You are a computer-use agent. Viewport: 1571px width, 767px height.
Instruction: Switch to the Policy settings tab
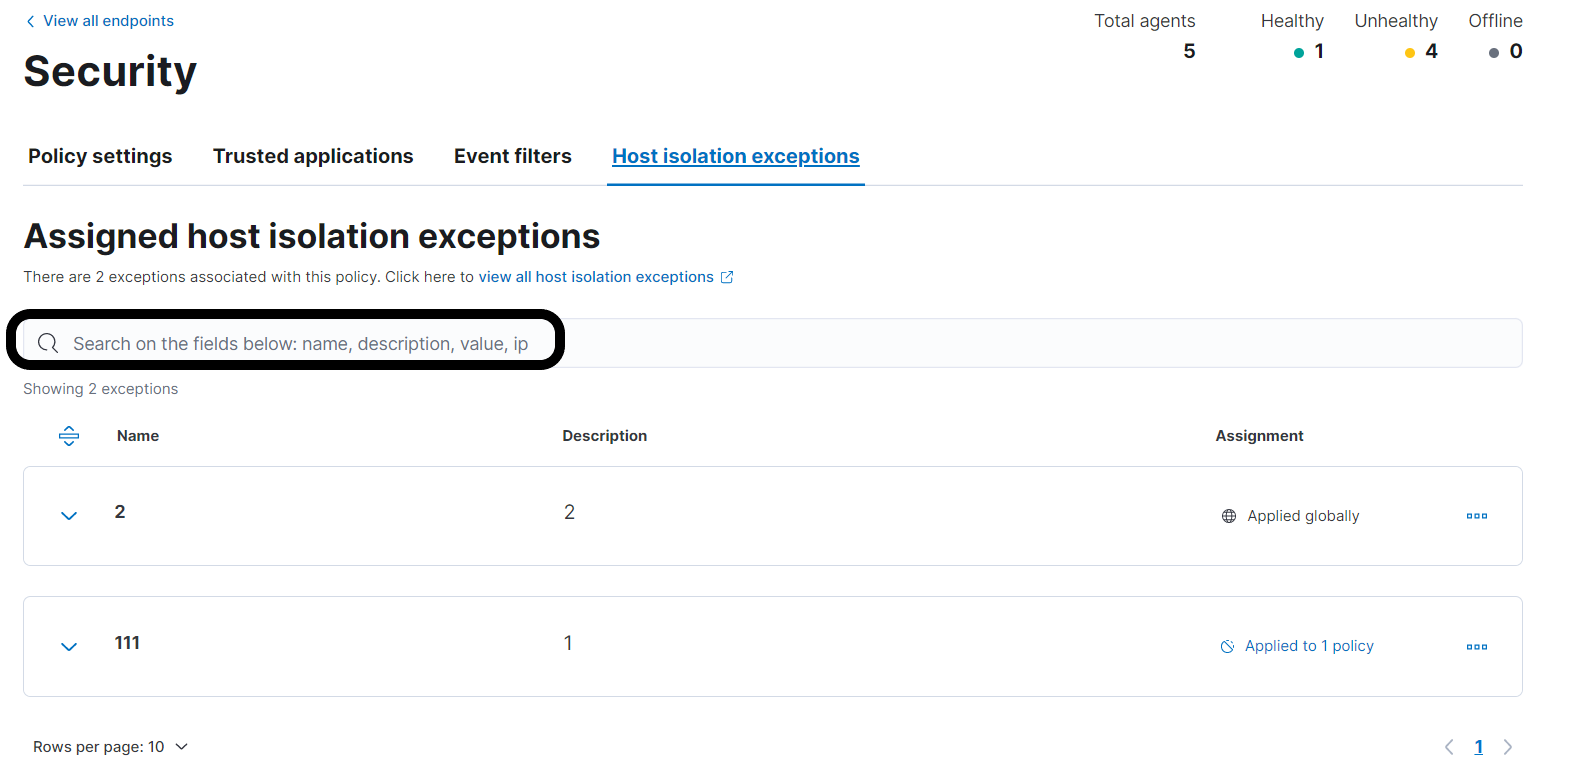click(x=100, y=156)
